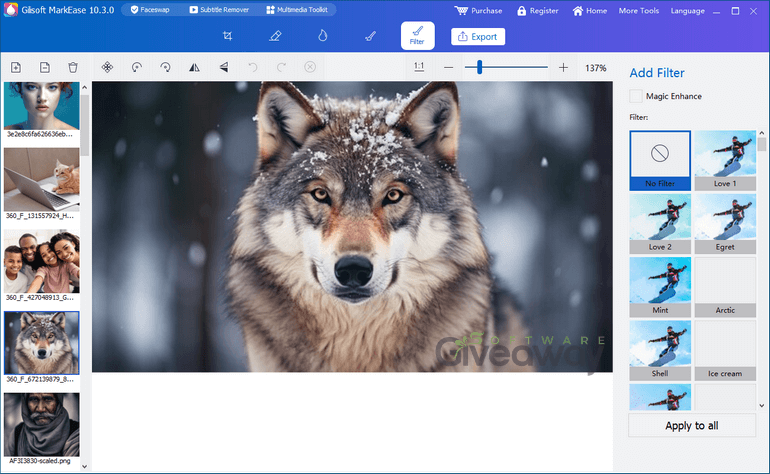Apply the Egret filter
The image size is (770, 474).
pos(725,223)
